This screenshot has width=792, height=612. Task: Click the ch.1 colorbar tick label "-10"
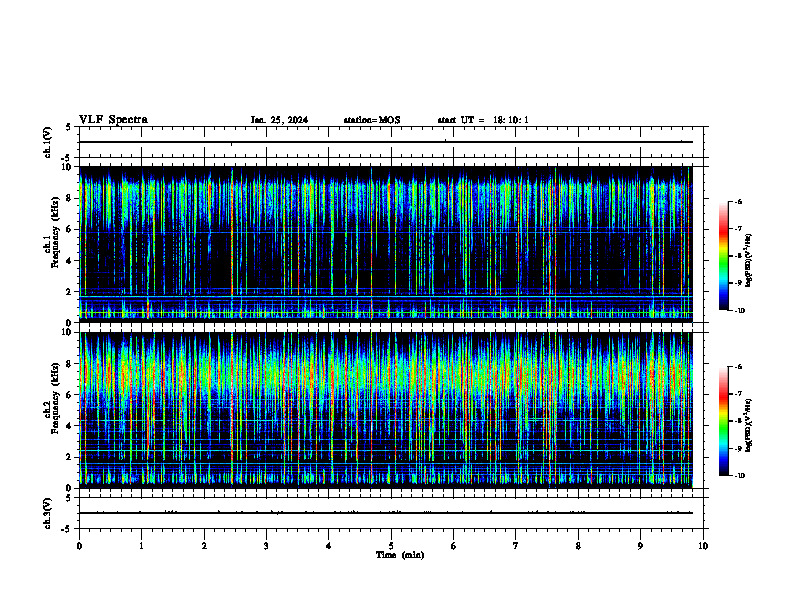tap(739, 311)
